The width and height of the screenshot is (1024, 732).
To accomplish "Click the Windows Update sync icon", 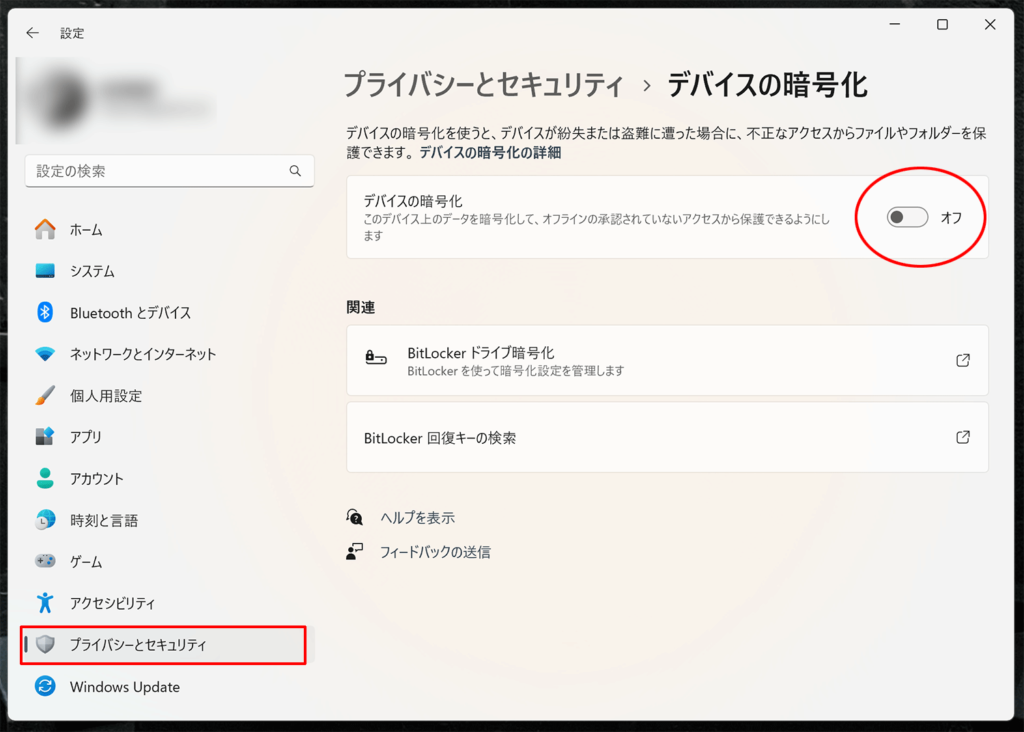I will pos(45,687).
